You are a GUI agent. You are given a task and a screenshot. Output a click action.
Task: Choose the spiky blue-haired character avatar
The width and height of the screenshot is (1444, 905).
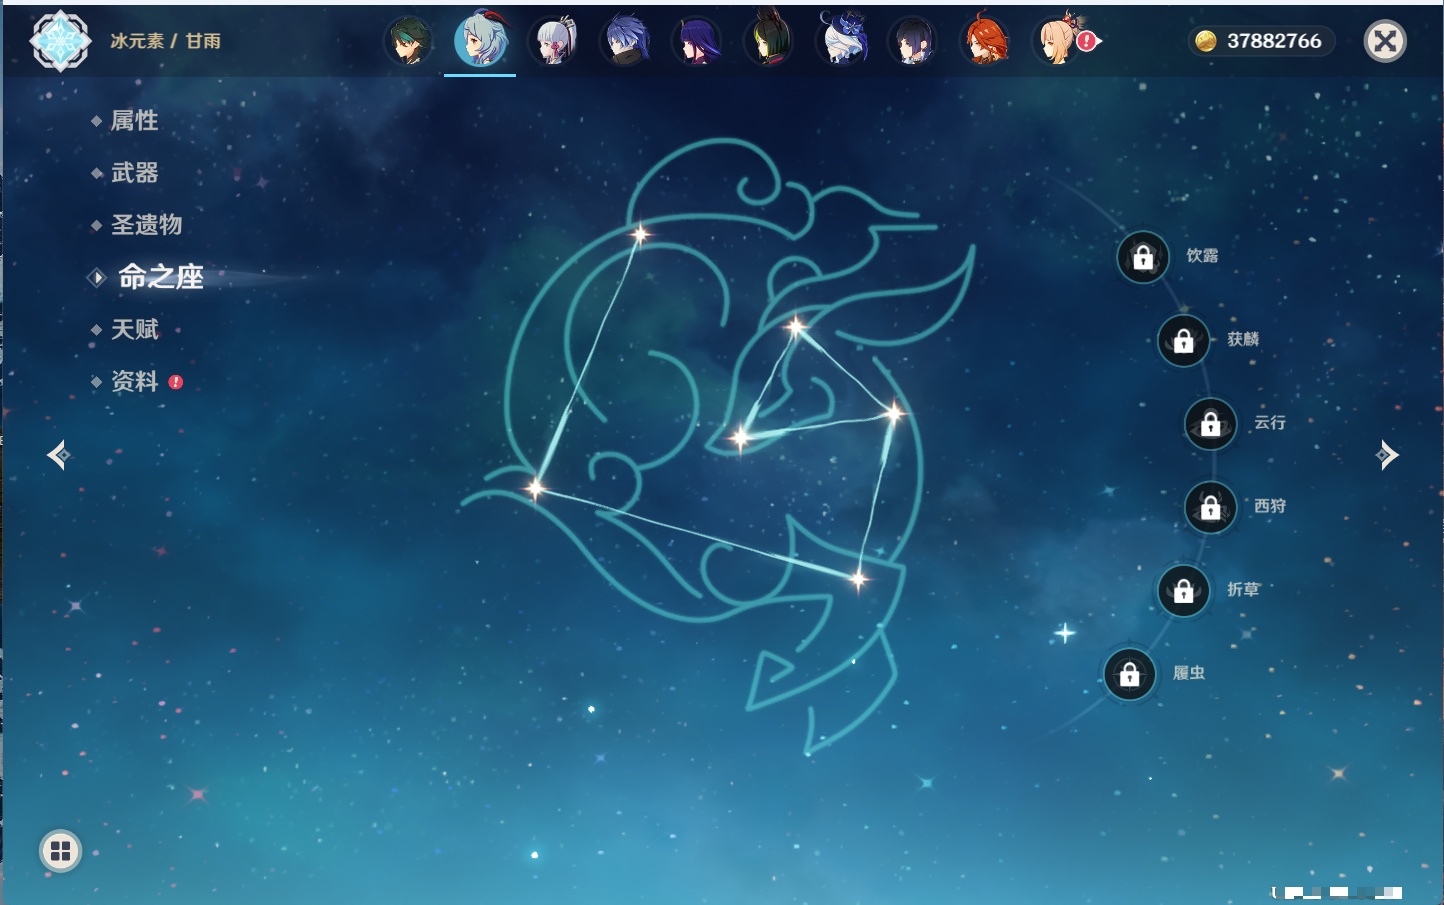626,41
